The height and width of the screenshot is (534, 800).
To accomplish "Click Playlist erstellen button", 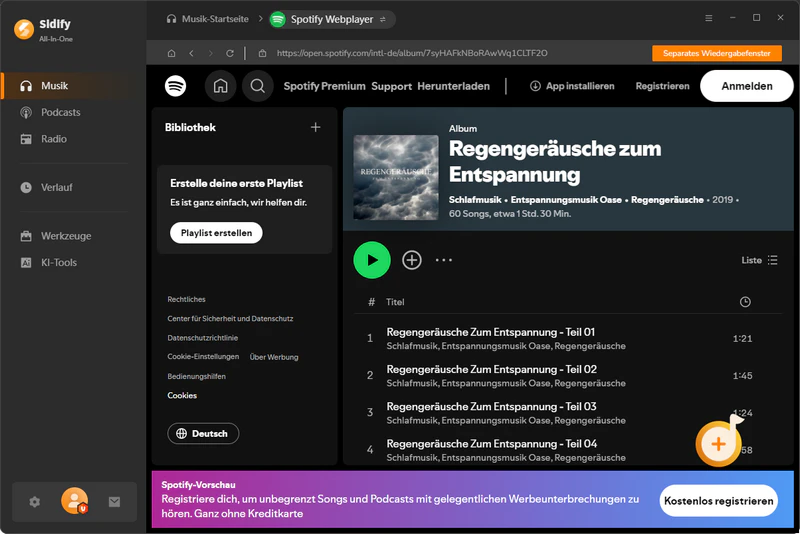I will click(216, 233).
